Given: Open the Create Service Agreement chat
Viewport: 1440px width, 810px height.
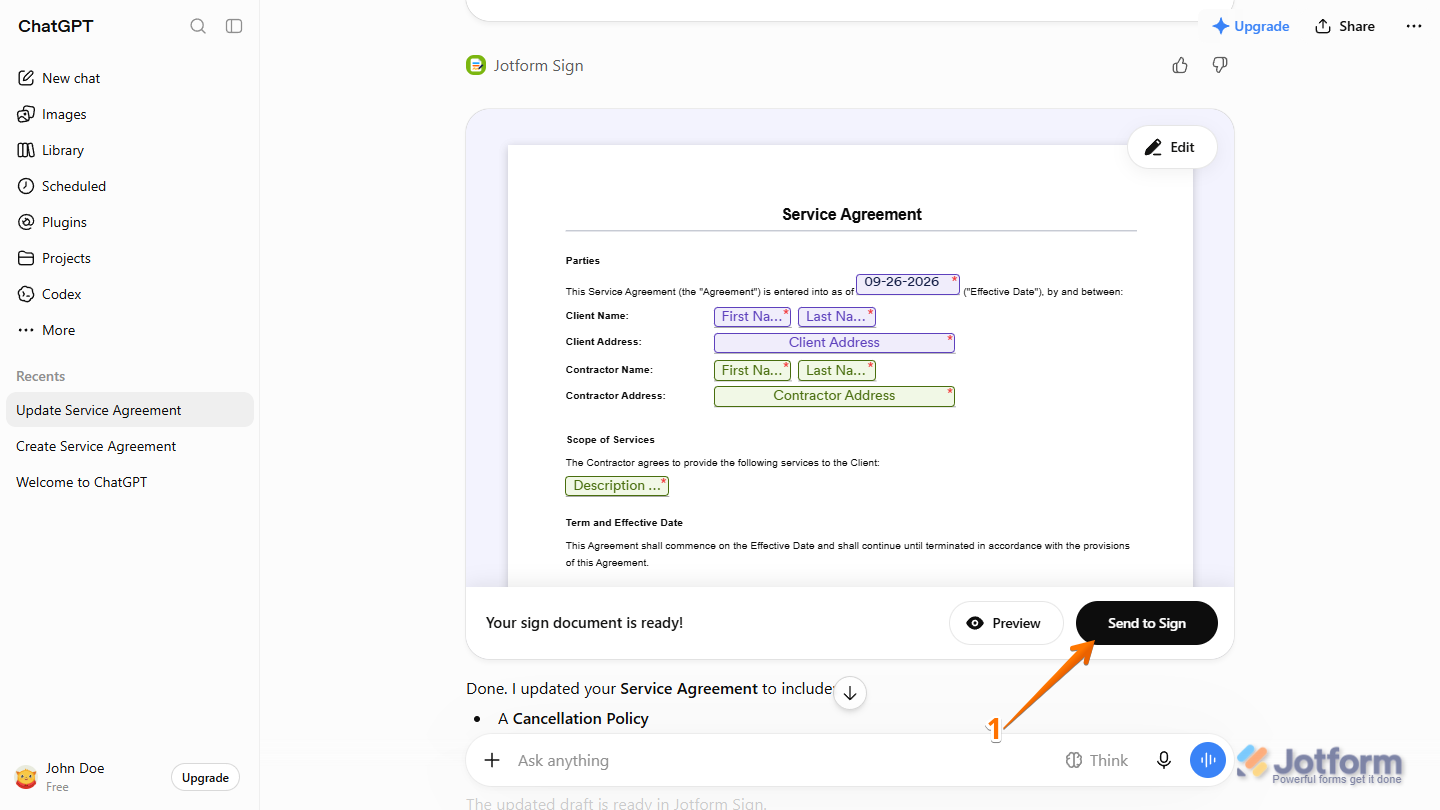Looking at the screenshot, I should (129, 446).
